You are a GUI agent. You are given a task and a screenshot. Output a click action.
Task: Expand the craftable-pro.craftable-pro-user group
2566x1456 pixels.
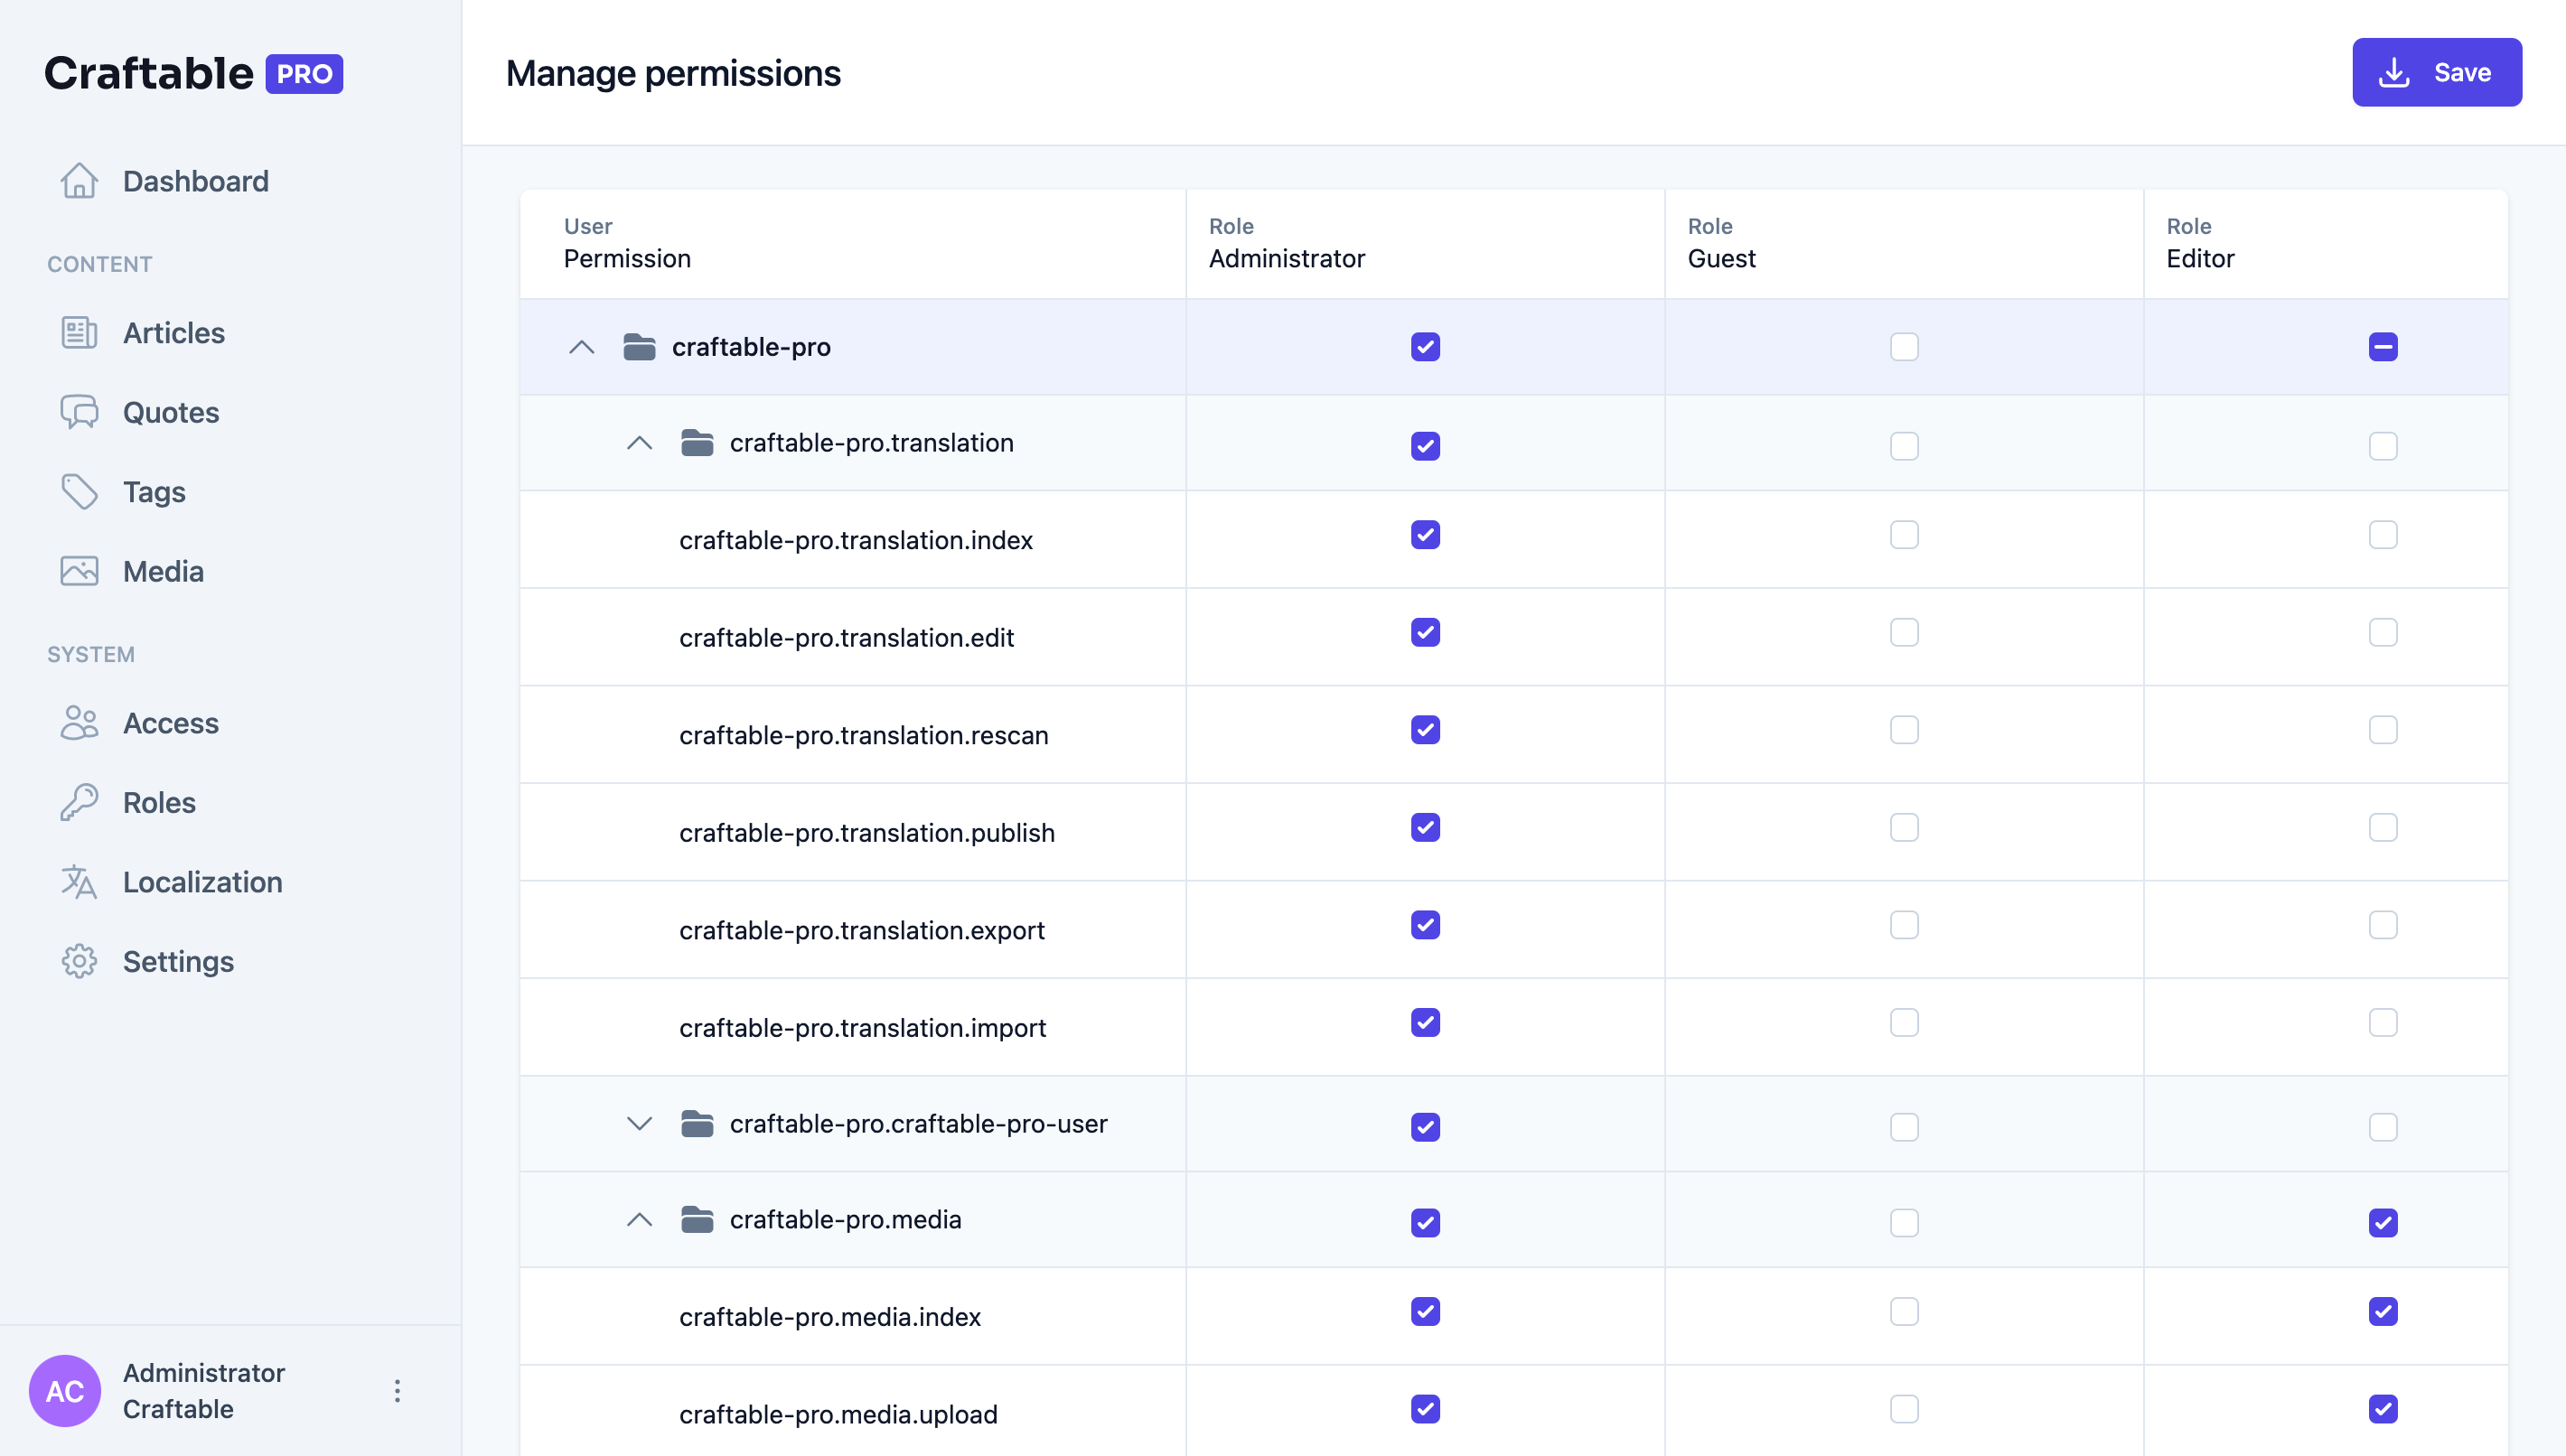639,1123
